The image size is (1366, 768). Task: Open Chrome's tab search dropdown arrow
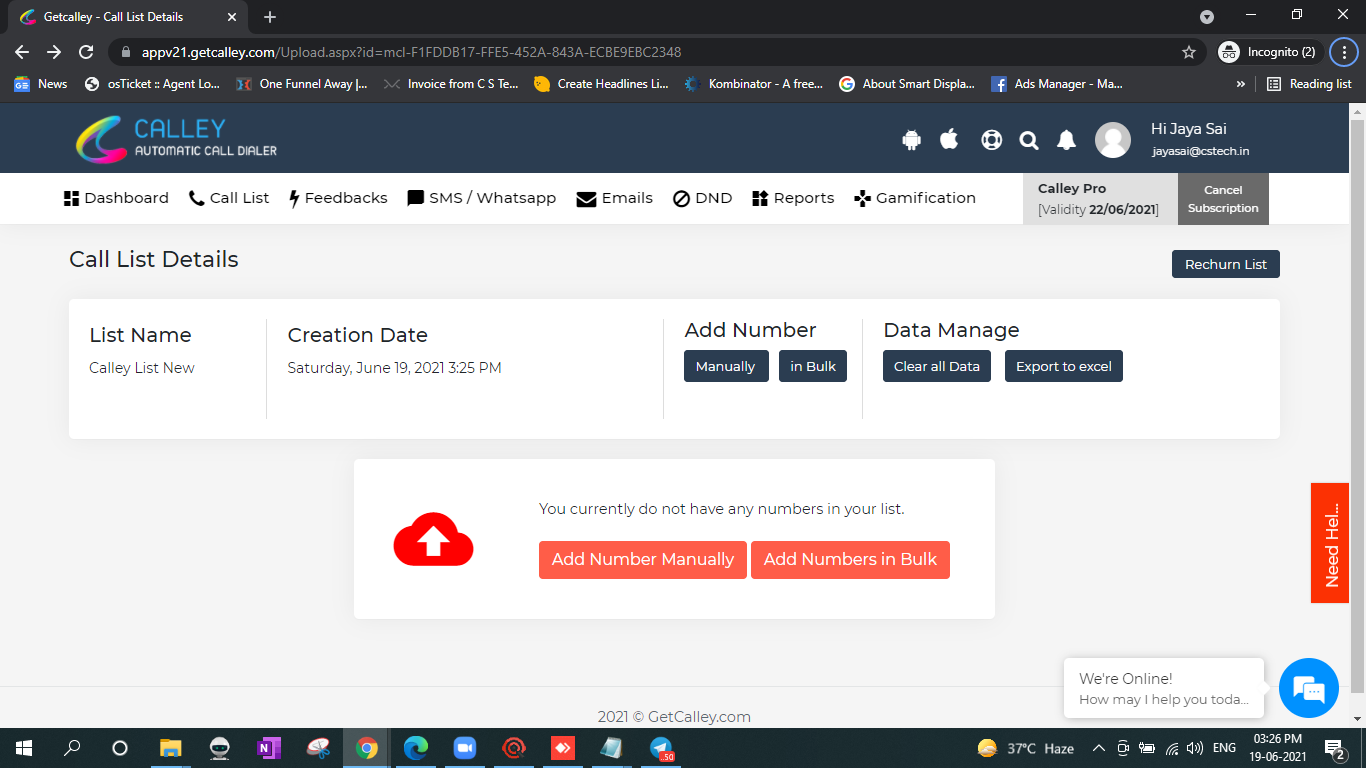(x=1207, y=17)
